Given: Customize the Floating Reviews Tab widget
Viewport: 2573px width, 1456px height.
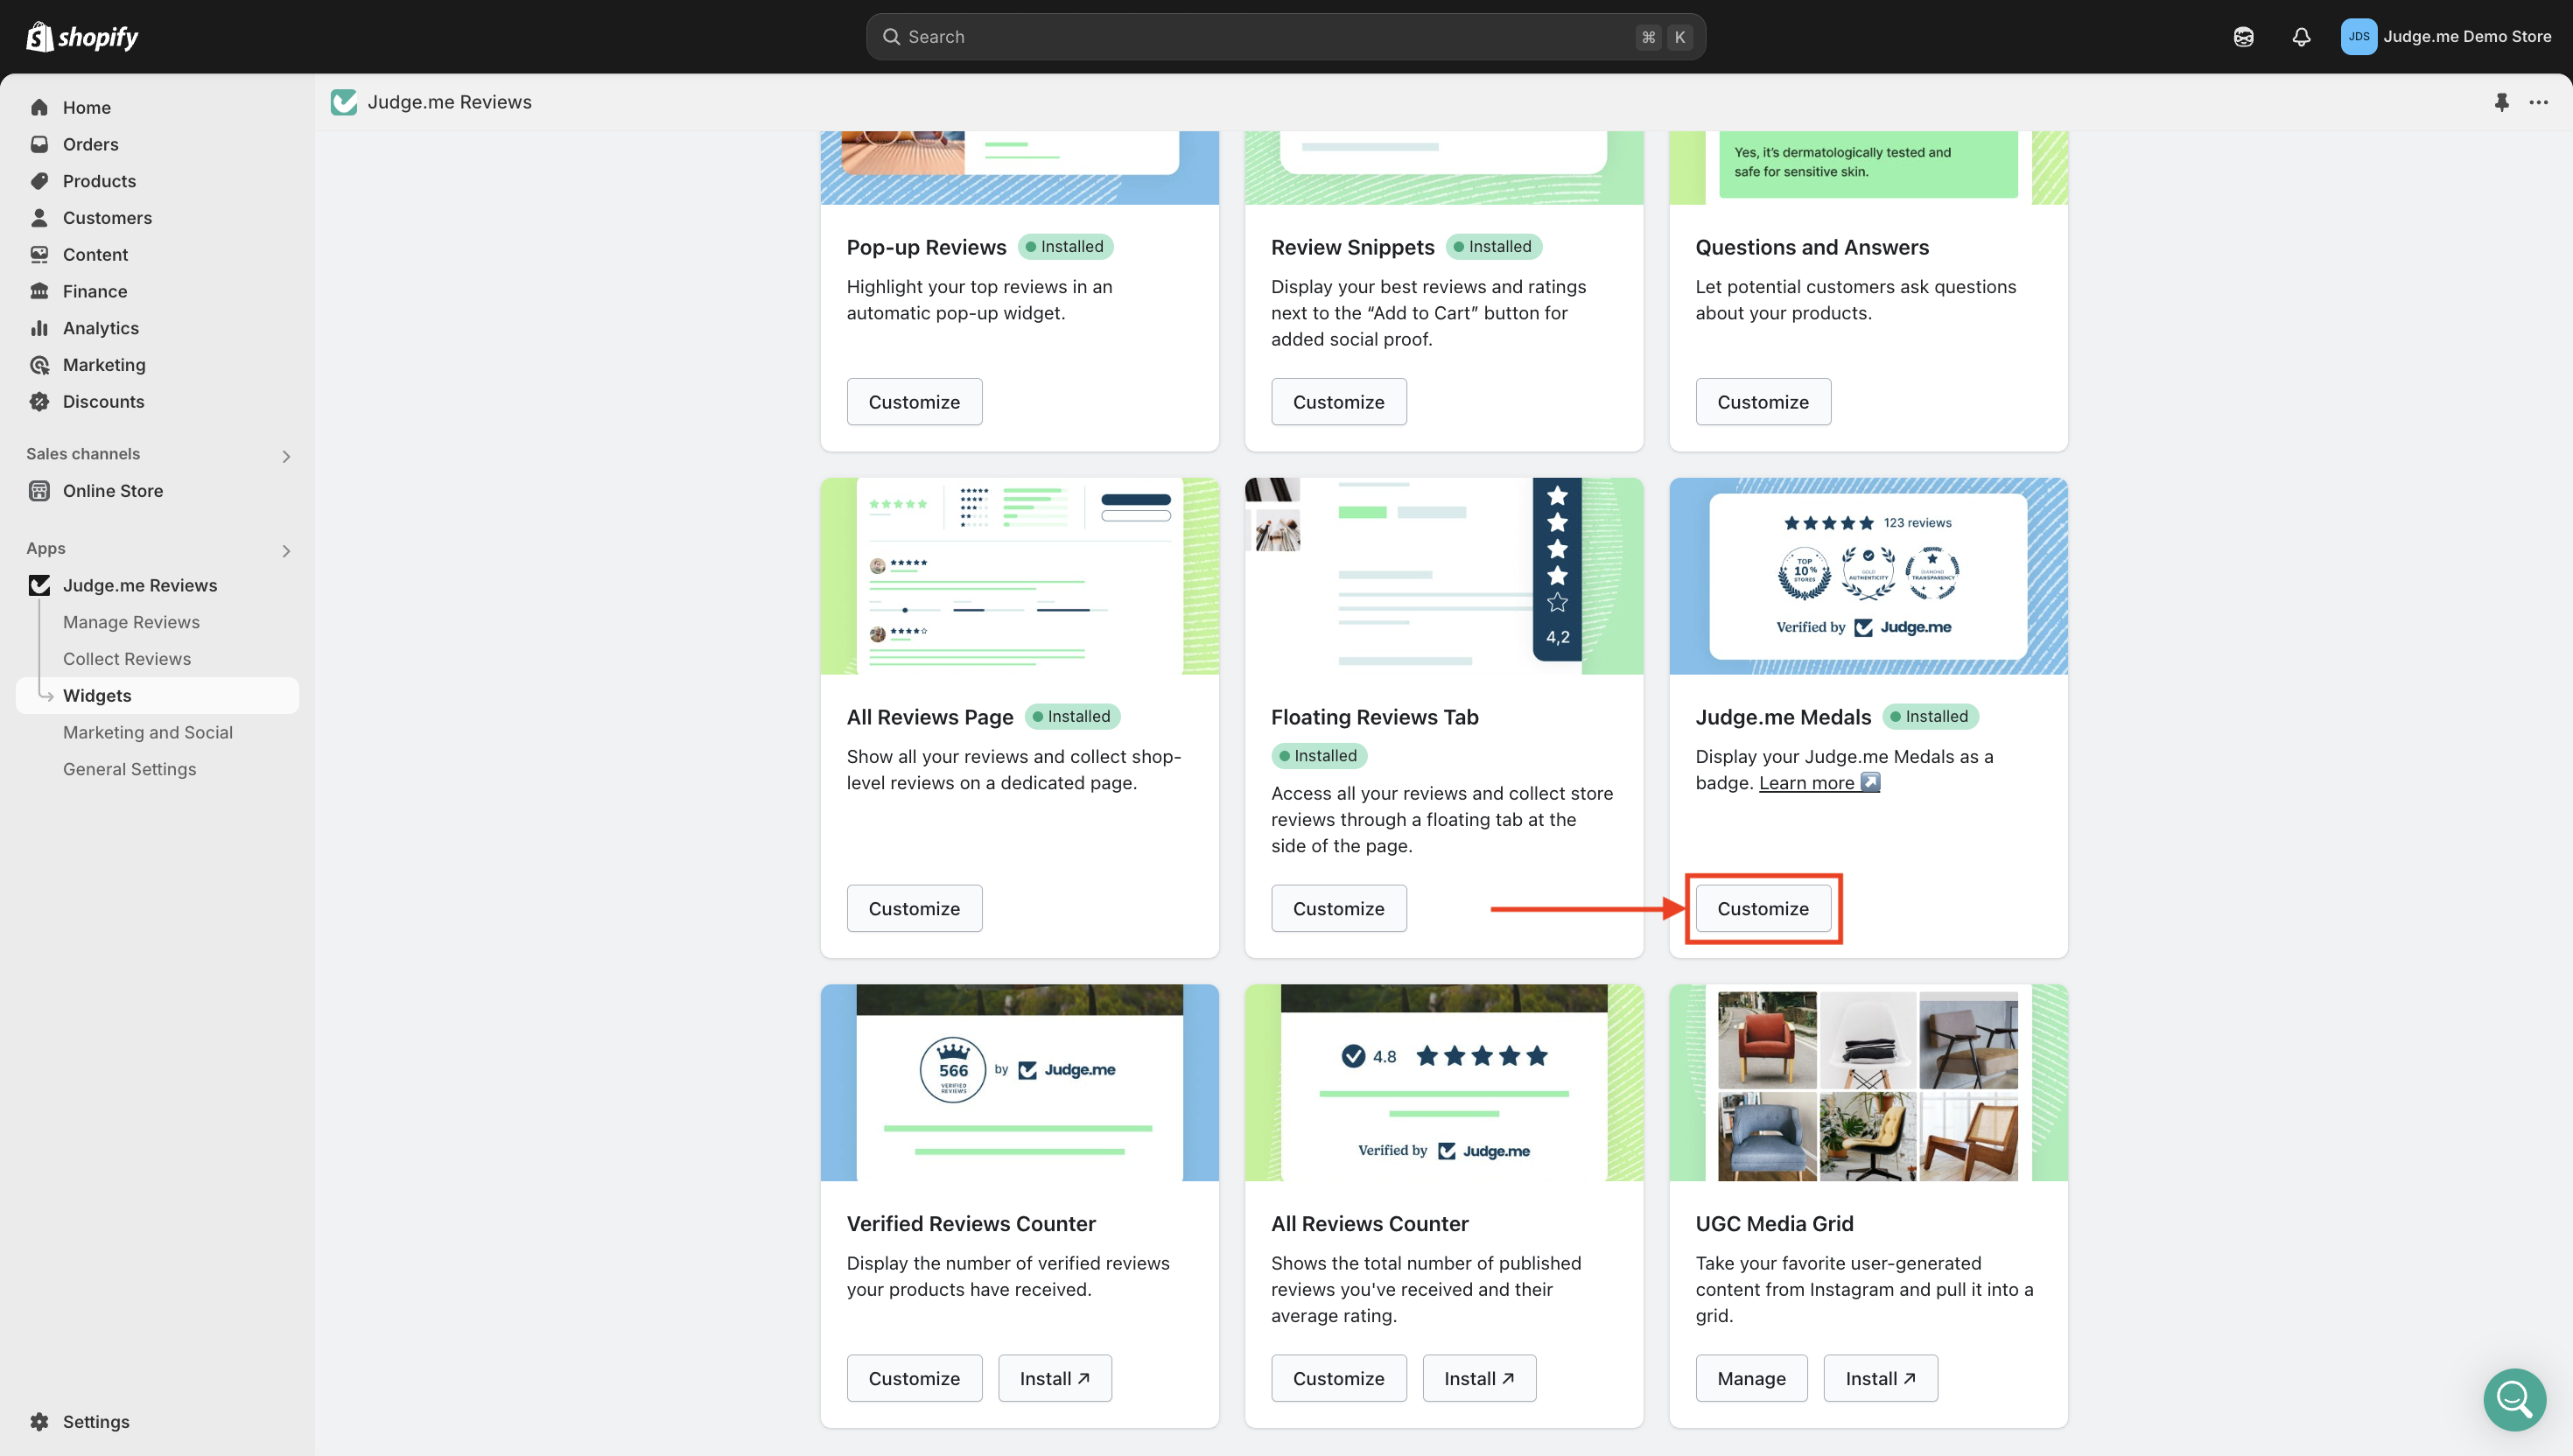Looking at the screenshot, I should [1338, 908].
